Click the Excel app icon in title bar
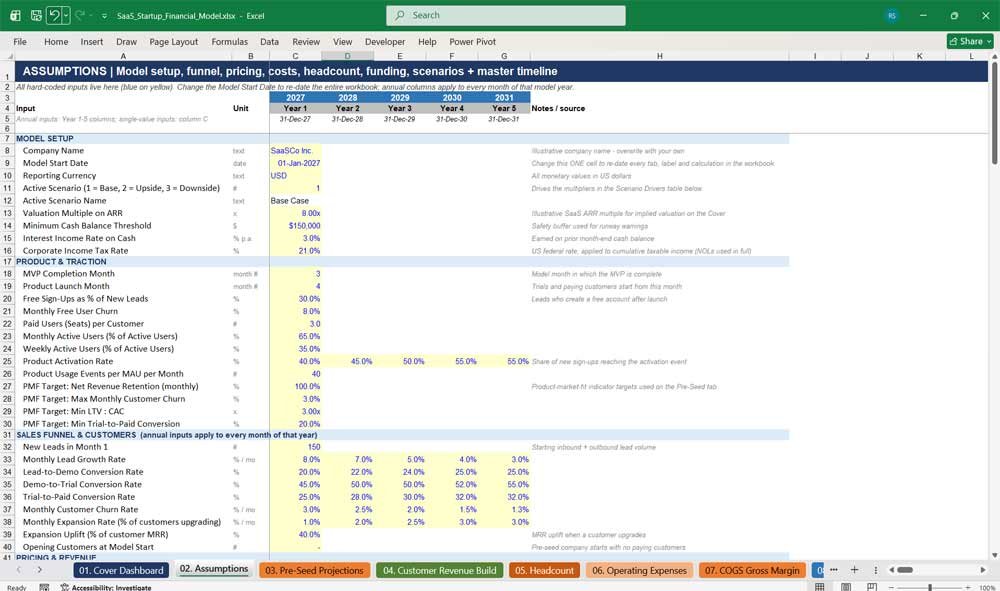 [15, 15]
